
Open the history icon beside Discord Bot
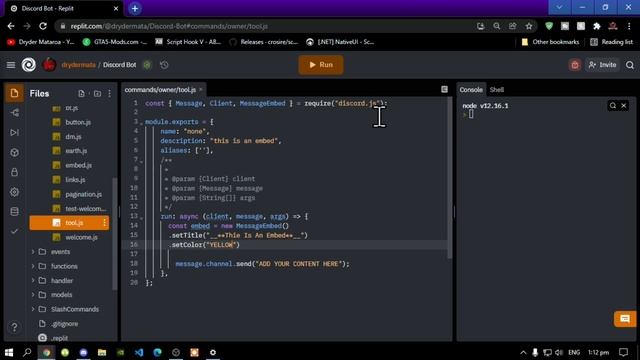tap(164, 64)
